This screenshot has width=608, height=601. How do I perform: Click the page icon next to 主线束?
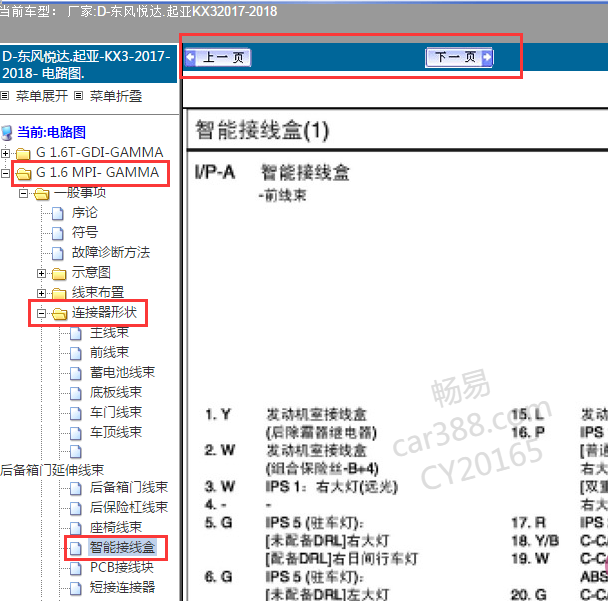(76, 333)
